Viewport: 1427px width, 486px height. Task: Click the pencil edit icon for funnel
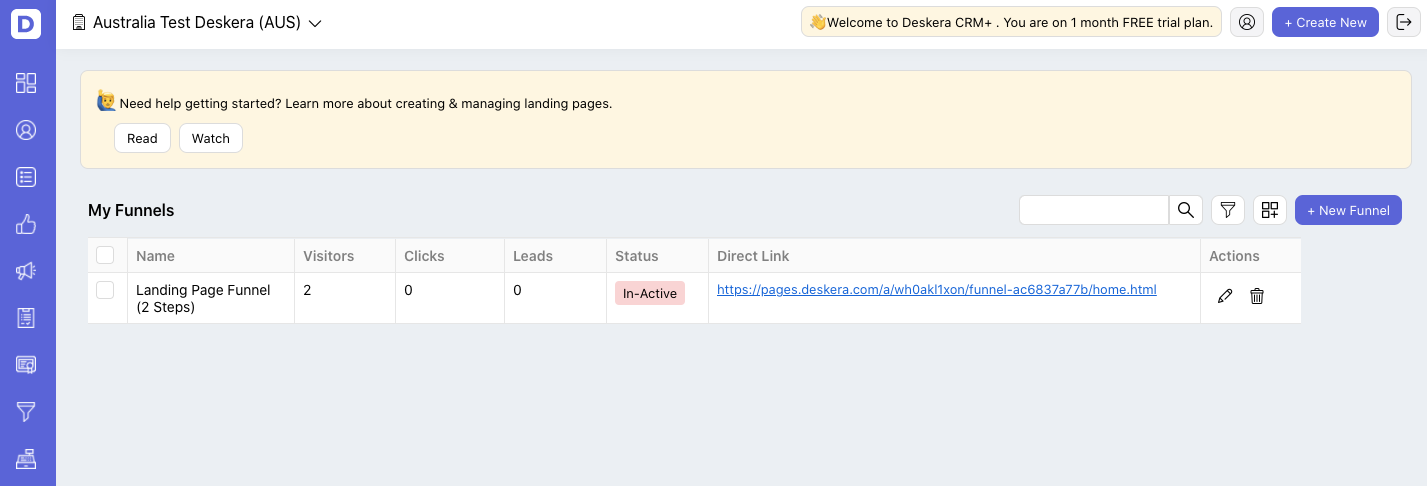click(x=1225, y=296)
